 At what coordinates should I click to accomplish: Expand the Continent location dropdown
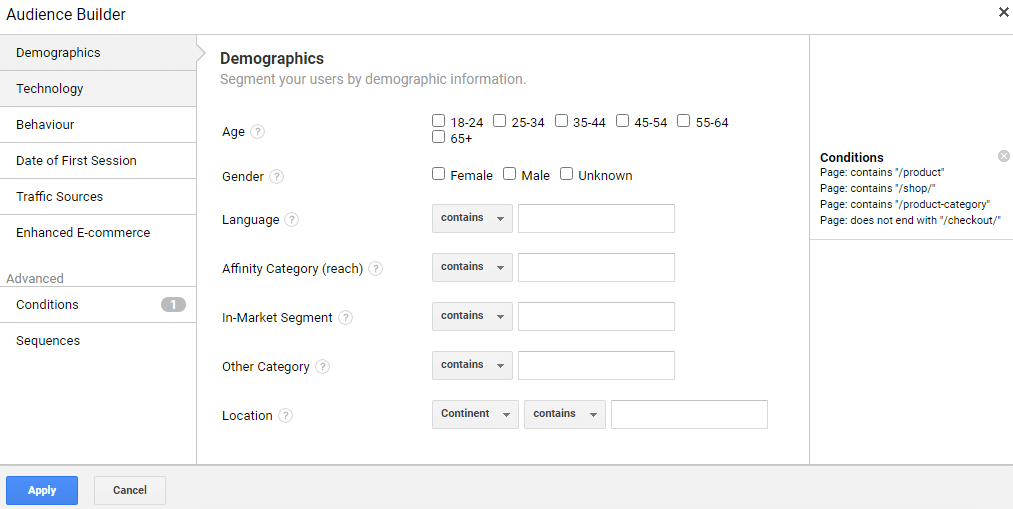tap(475, 414)
